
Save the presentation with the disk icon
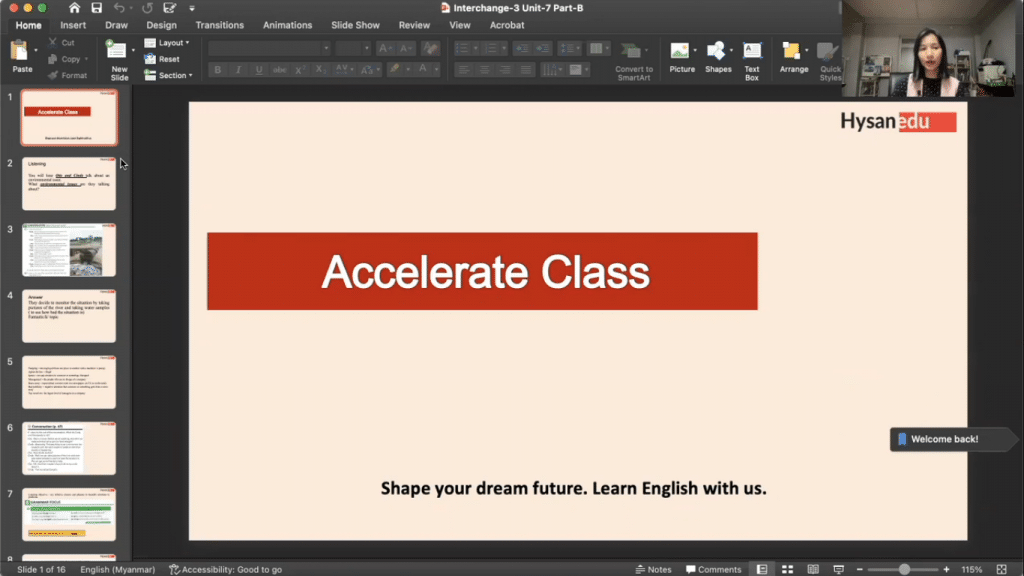point(97,8)
